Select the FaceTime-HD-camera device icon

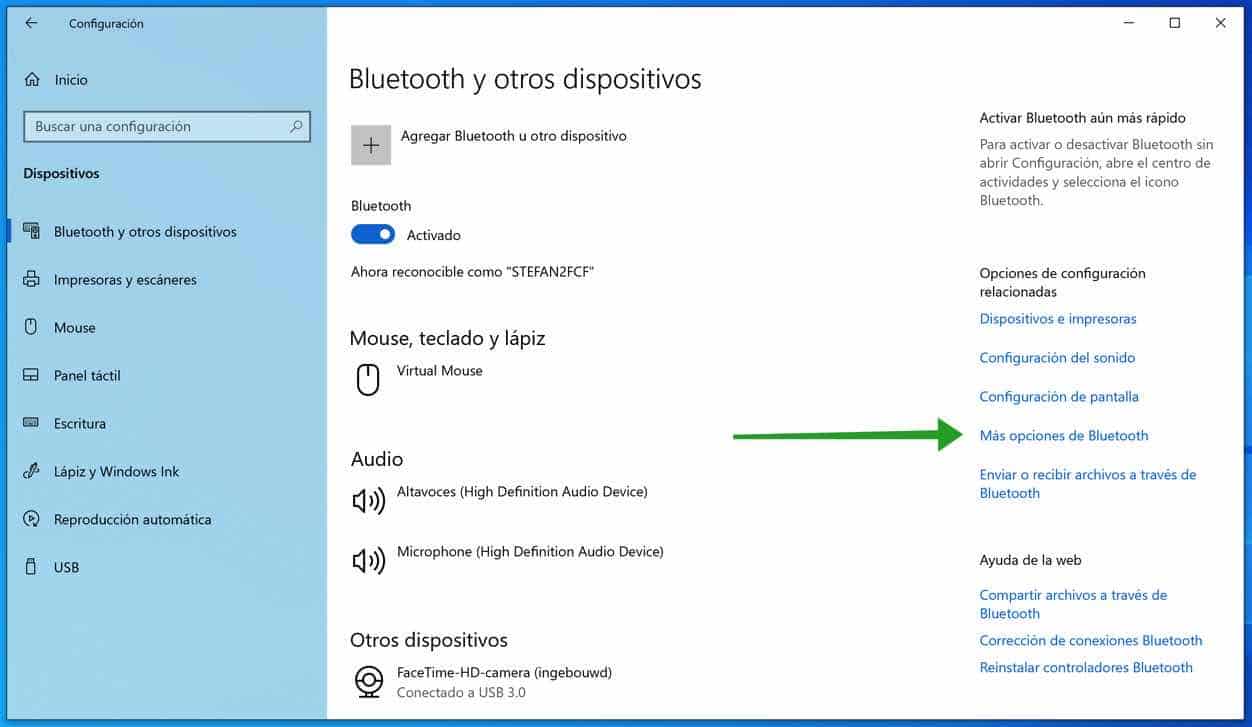click(x=369, y=681)
